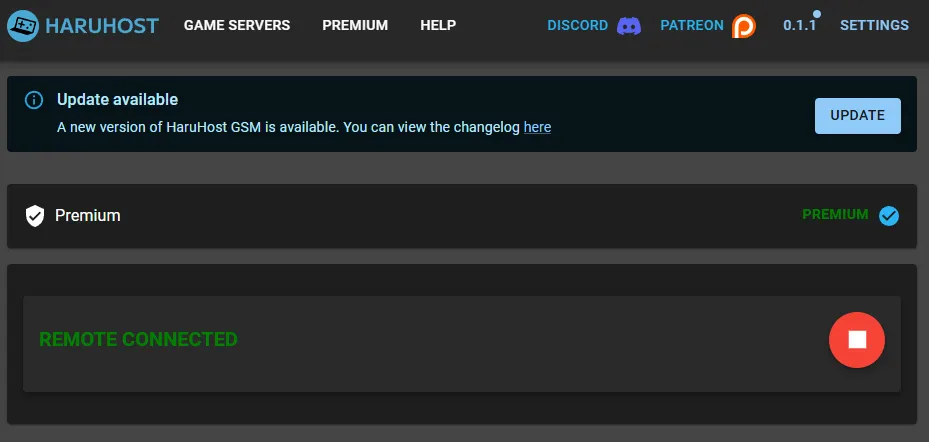The height and width of the screenshot is (442, 929).
Task: Open the Premium menu item in navbar
Action: [x=355, y=25]
